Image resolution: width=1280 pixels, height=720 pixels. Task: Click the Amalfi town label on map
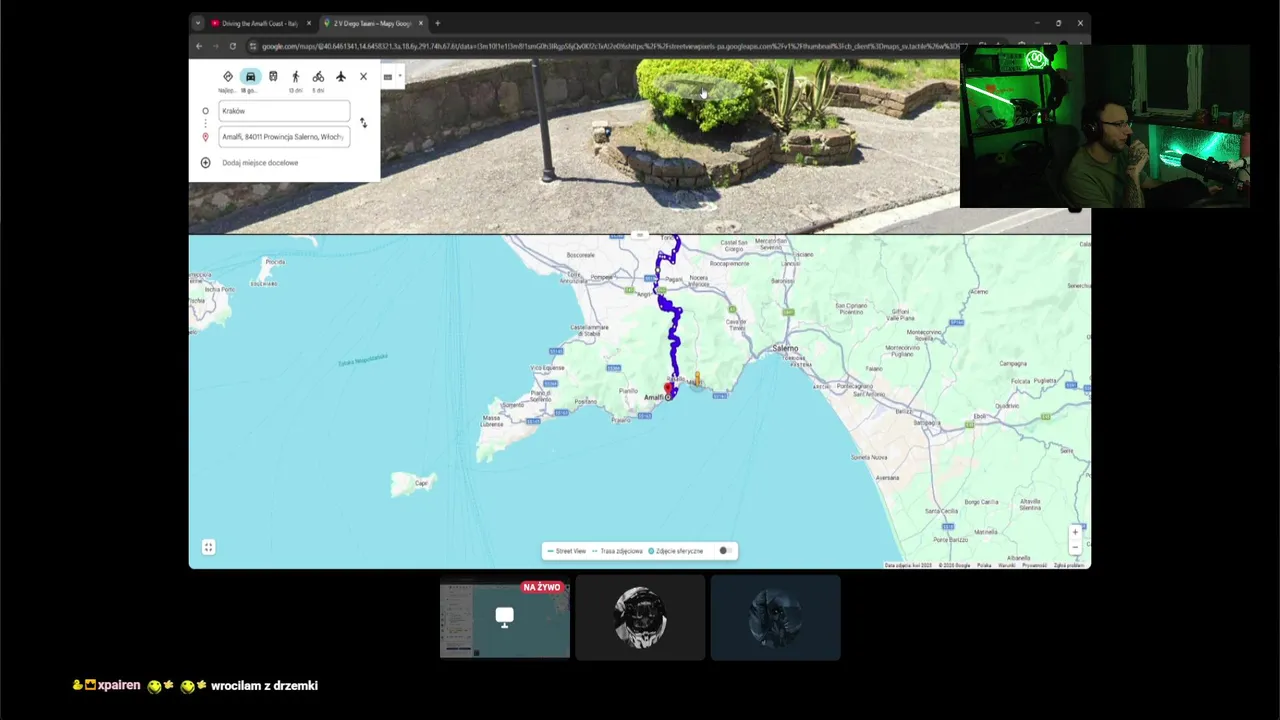653,398
